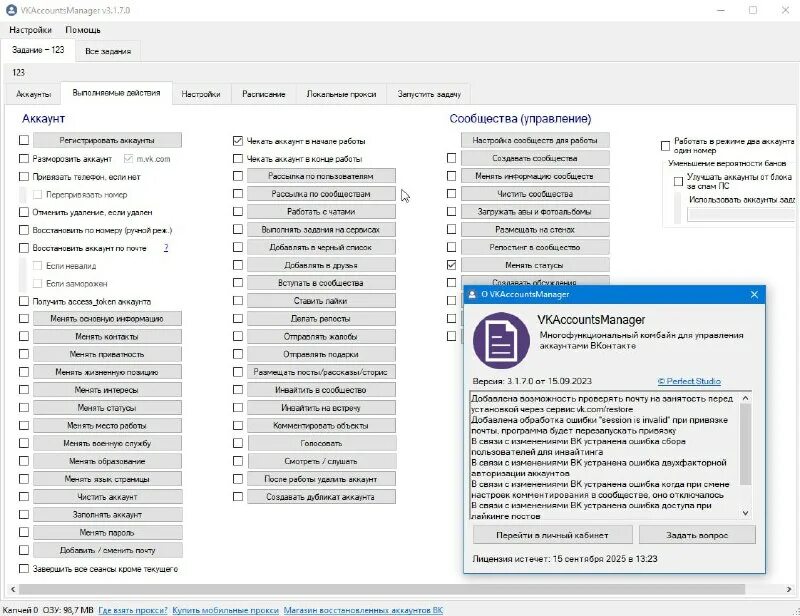
Task: Click the Использовать аккаунты input field
Action: [741, 215]
